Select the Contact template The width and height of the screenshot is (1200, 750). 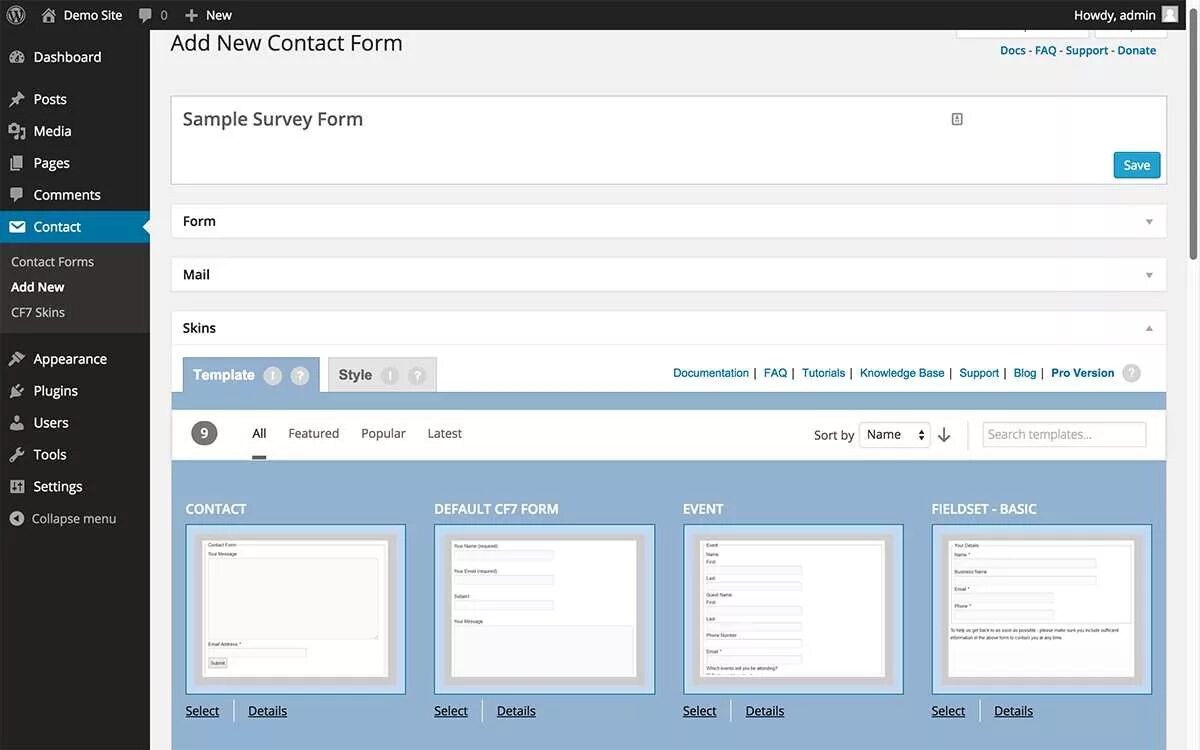202,711
